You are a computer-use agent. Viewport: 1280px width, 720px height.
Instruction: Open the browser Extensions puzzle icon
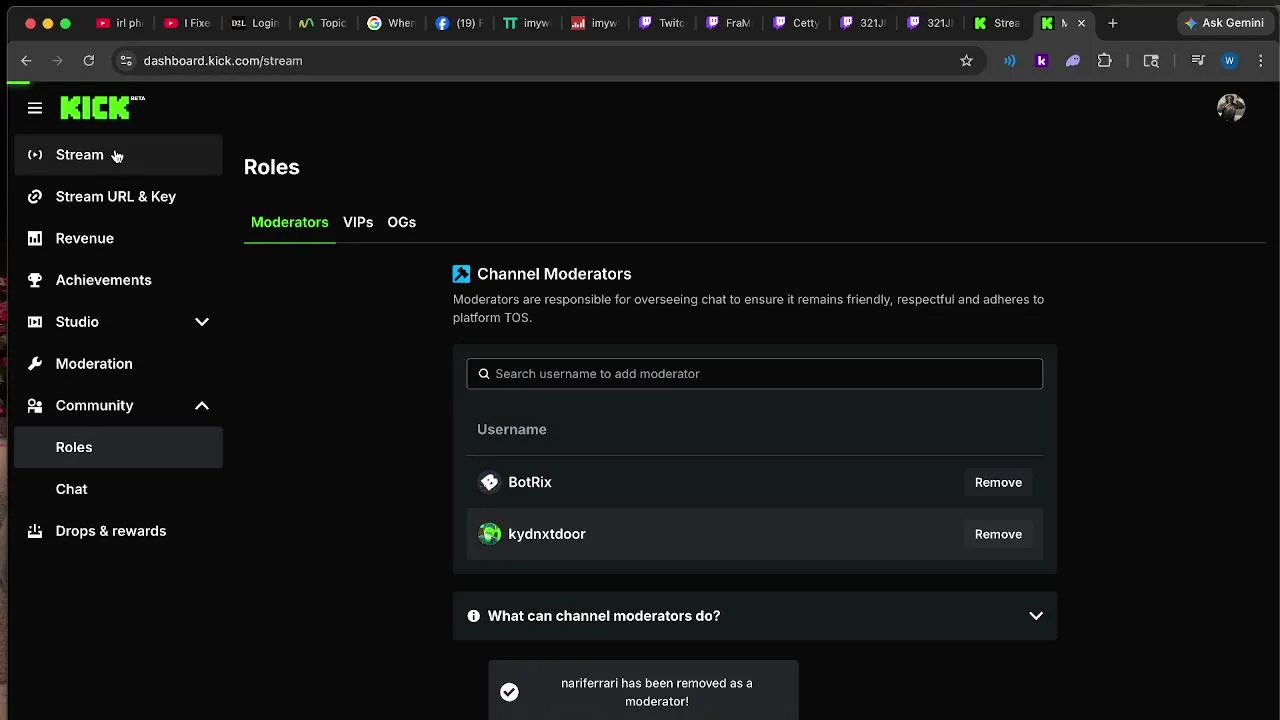tap(1105, 61)
